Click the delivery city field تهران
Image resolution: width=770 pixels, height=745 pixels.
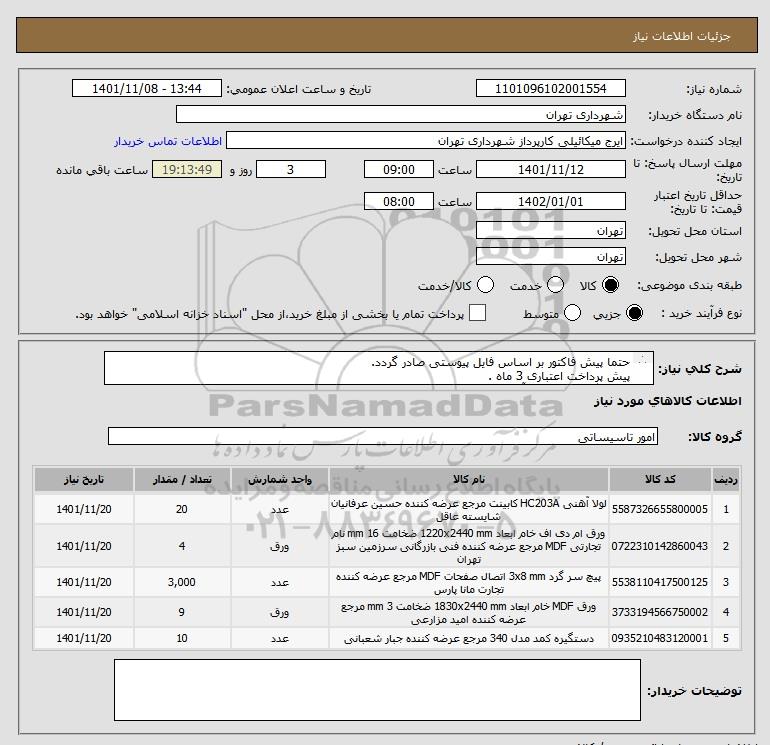550,257
